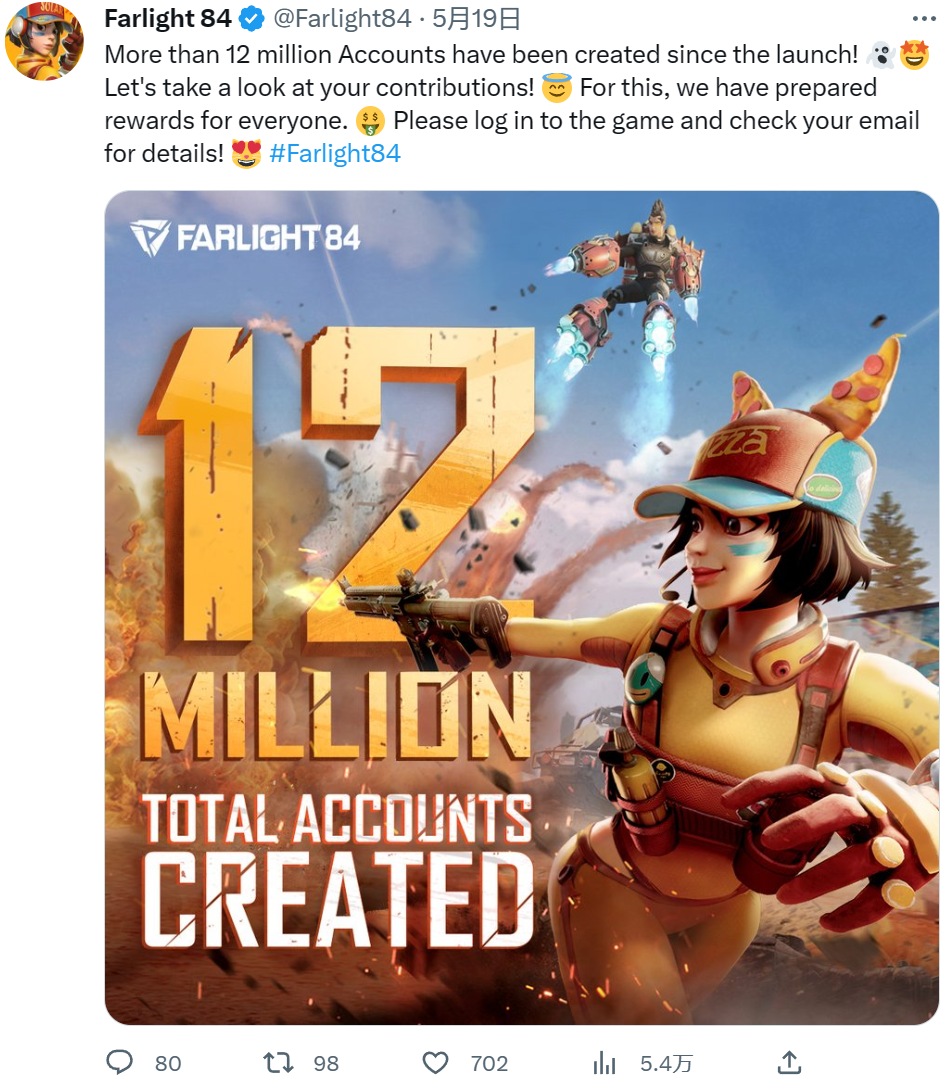Image resolution: width=947 pixels, height=1080 pixels.
Task: Click the retweet arrows icon
Action: pos(279,1062)
